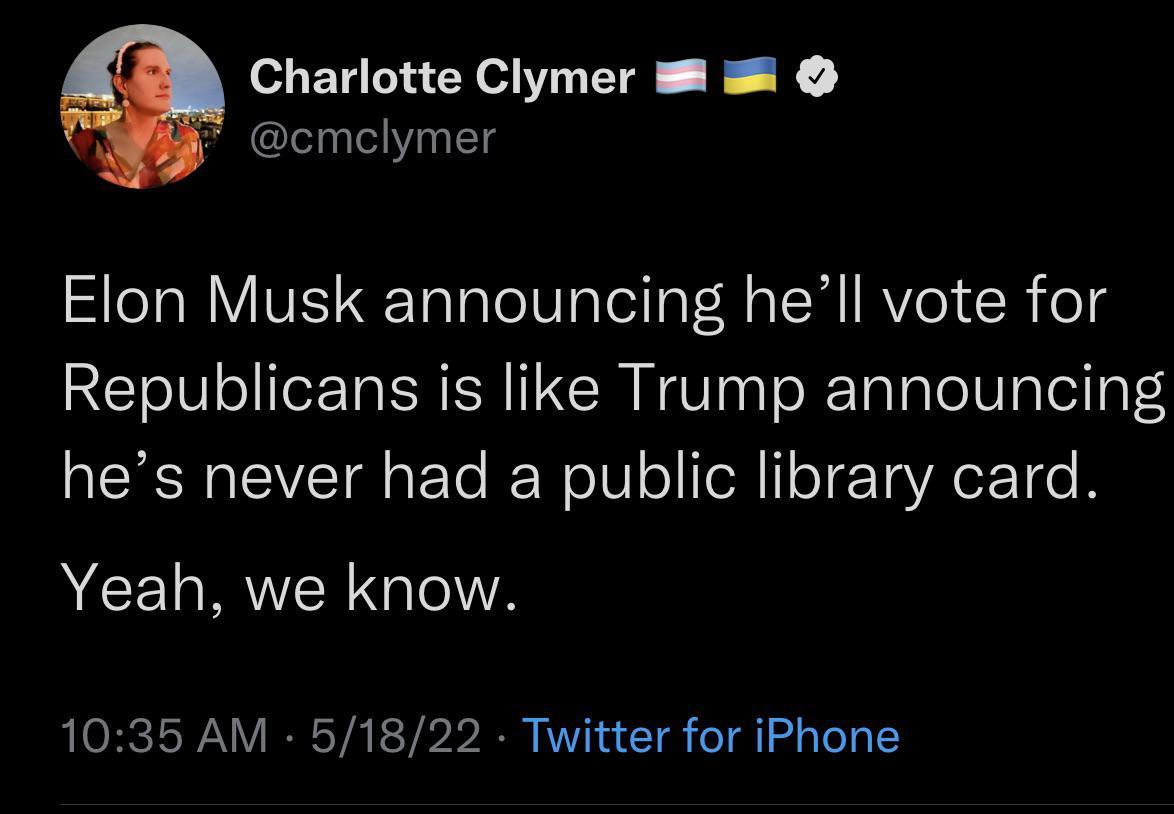Click the separator dot before Twitter for iPhone
This screenshot has height=814, width=1174.
click(x=500, y=736)
